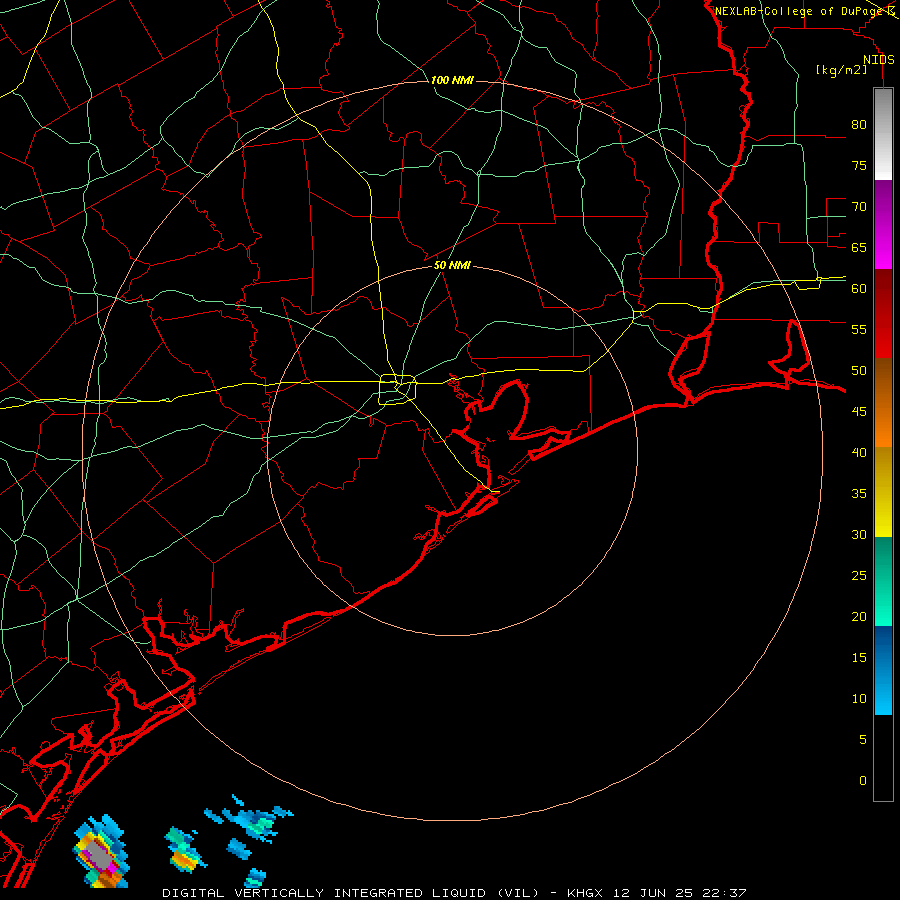900x900 pixels.
Task: Select the blue segment of the color bar
Action: (x=883, y=670)
